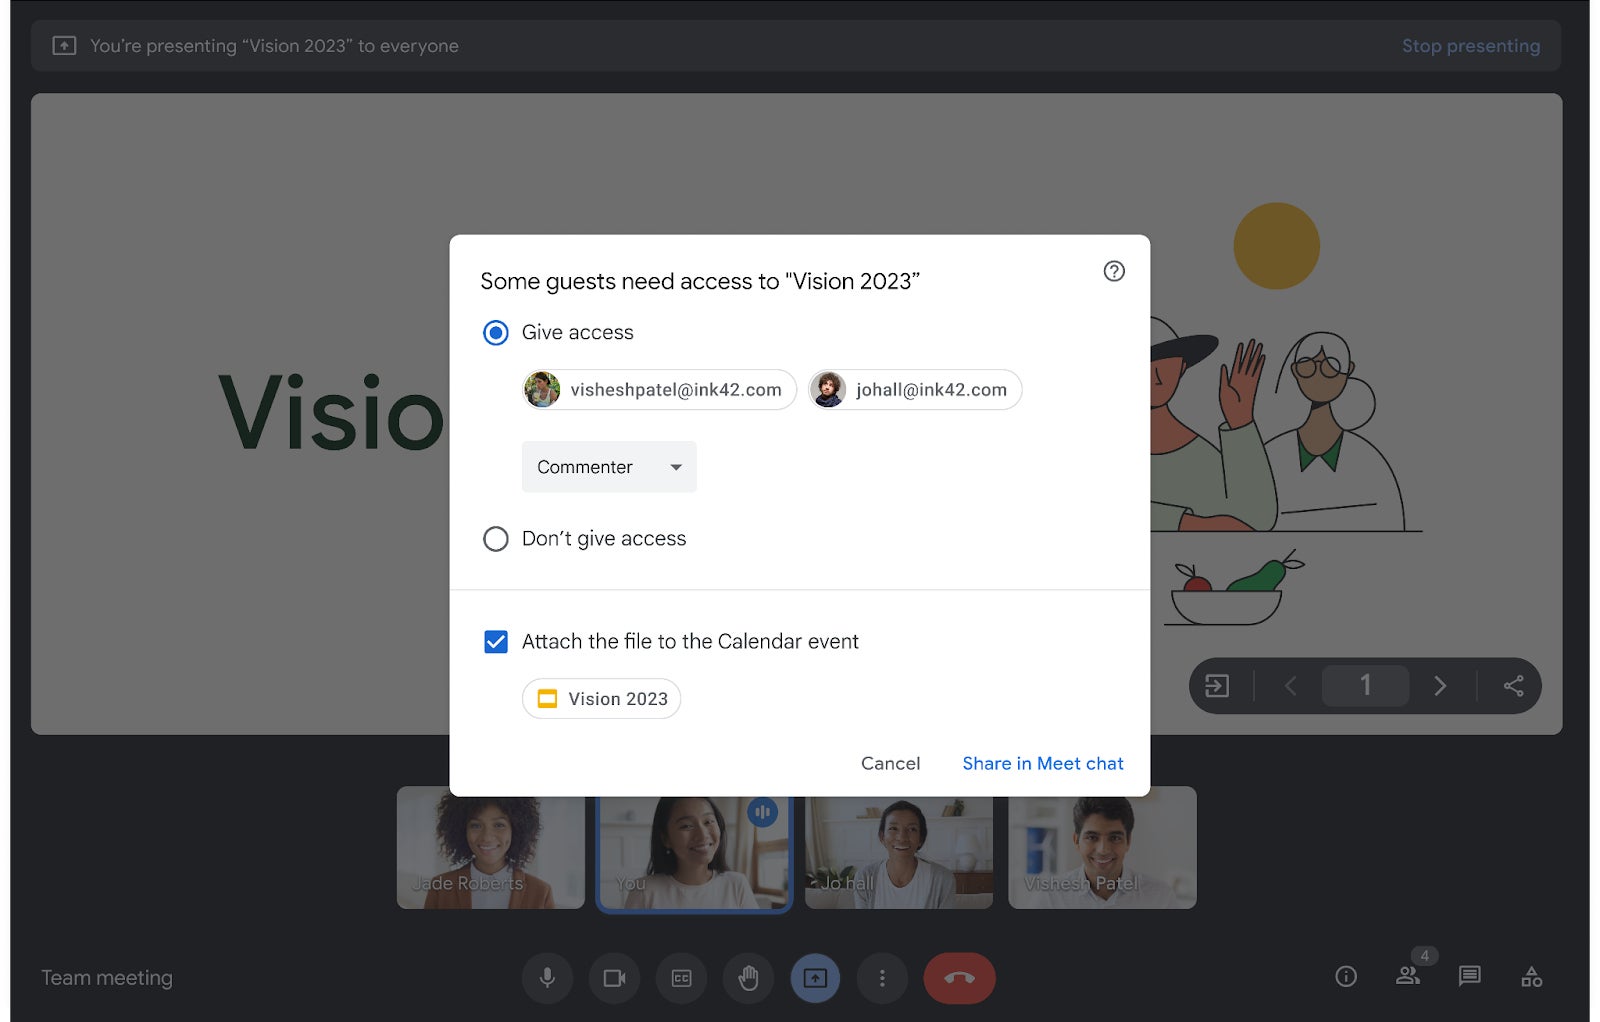Raise your hand
This screenshot has height=1022, width=1600.
[748, 977]
